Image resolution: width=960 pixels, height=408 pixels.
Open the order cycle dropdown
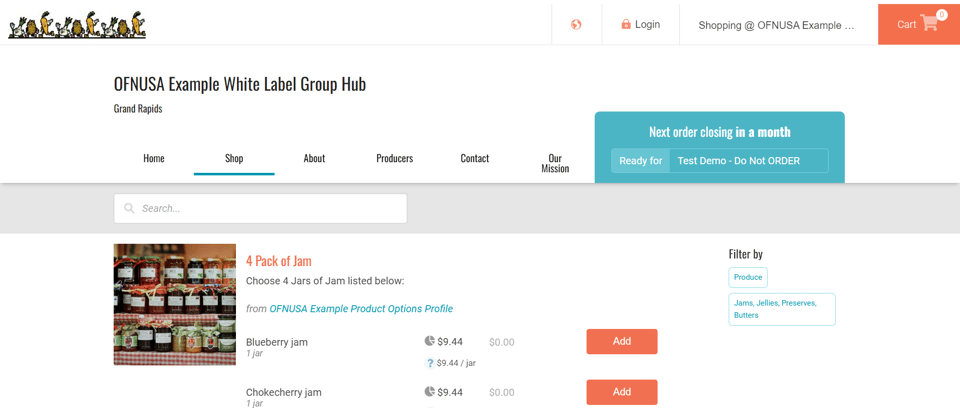[748, 160]
